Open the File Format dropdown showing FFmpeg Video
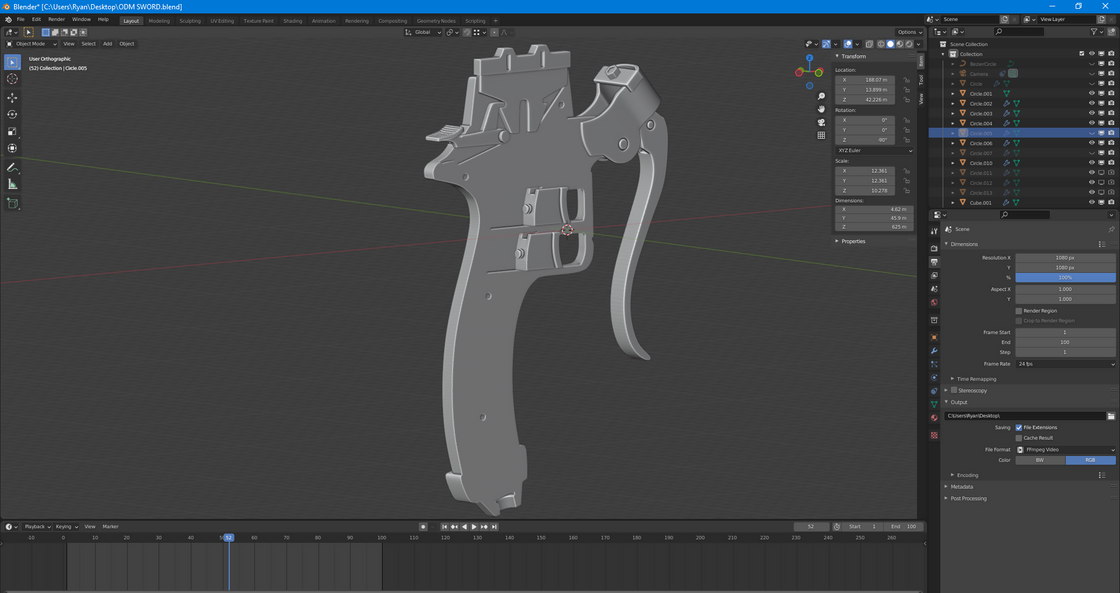Screen dimensions: 1120x593 (1065, 449)
